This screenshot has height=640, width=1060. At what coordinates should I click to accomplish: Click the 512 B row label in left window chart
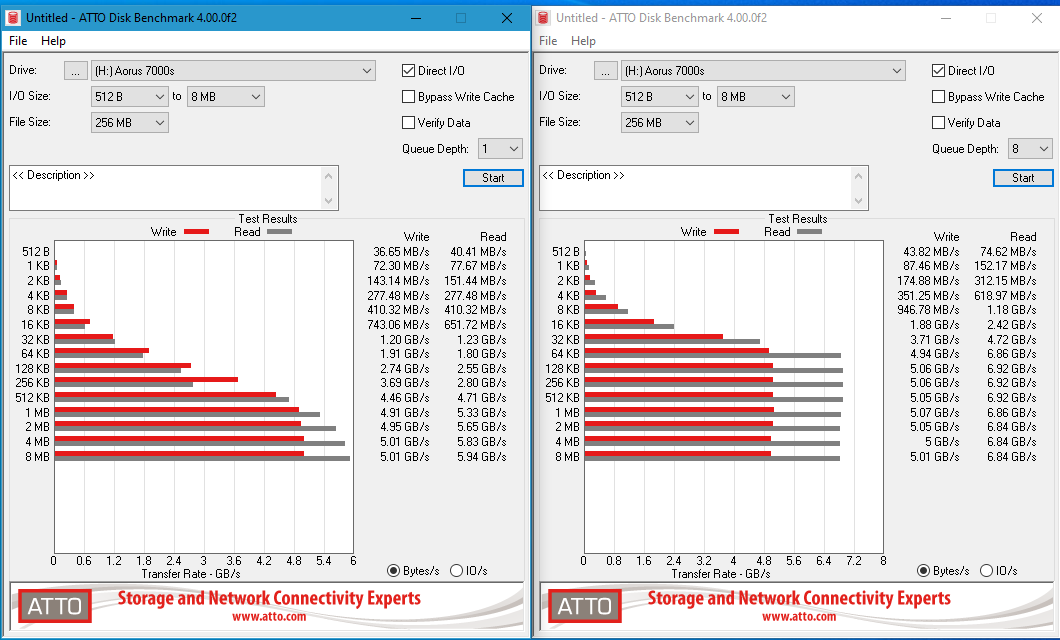pyautogui.click(x=36, y=251)
